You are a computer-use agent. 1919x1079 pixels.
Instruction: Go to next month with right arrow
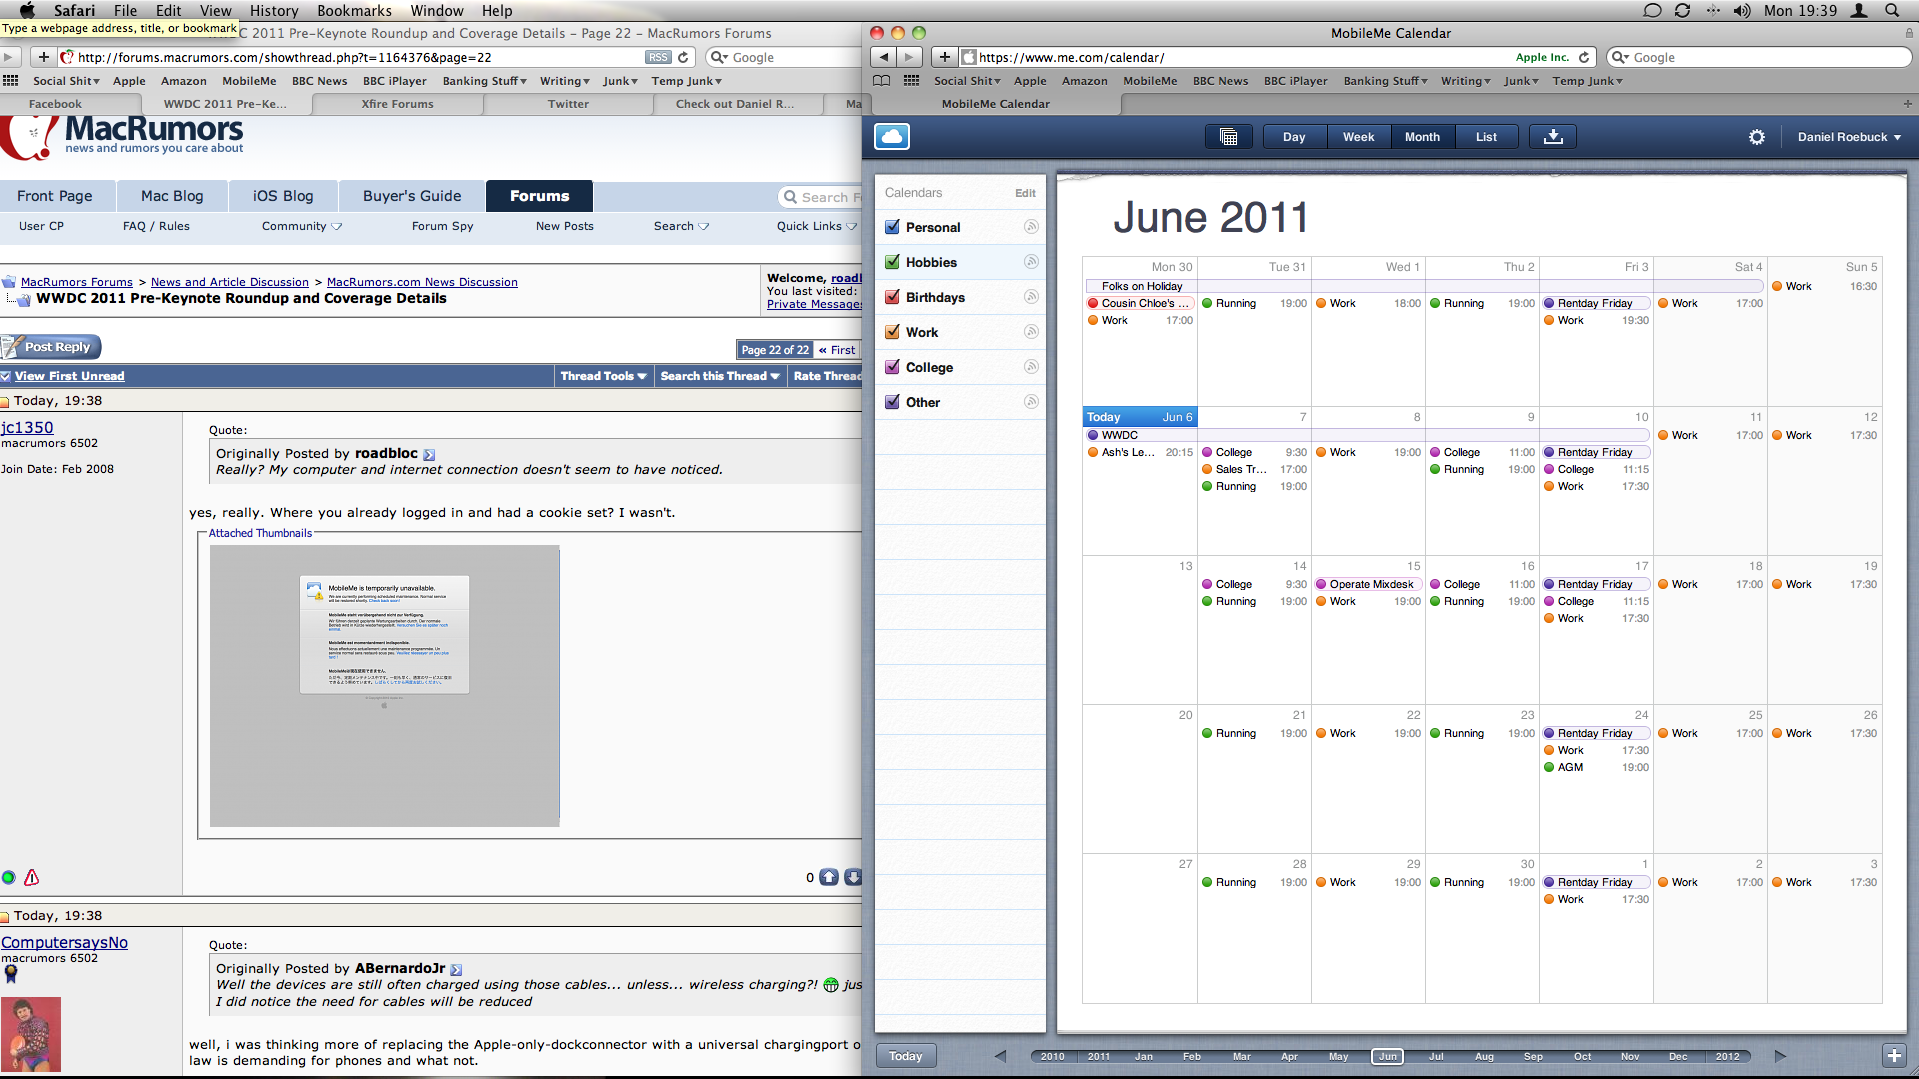(1780, 1056)
